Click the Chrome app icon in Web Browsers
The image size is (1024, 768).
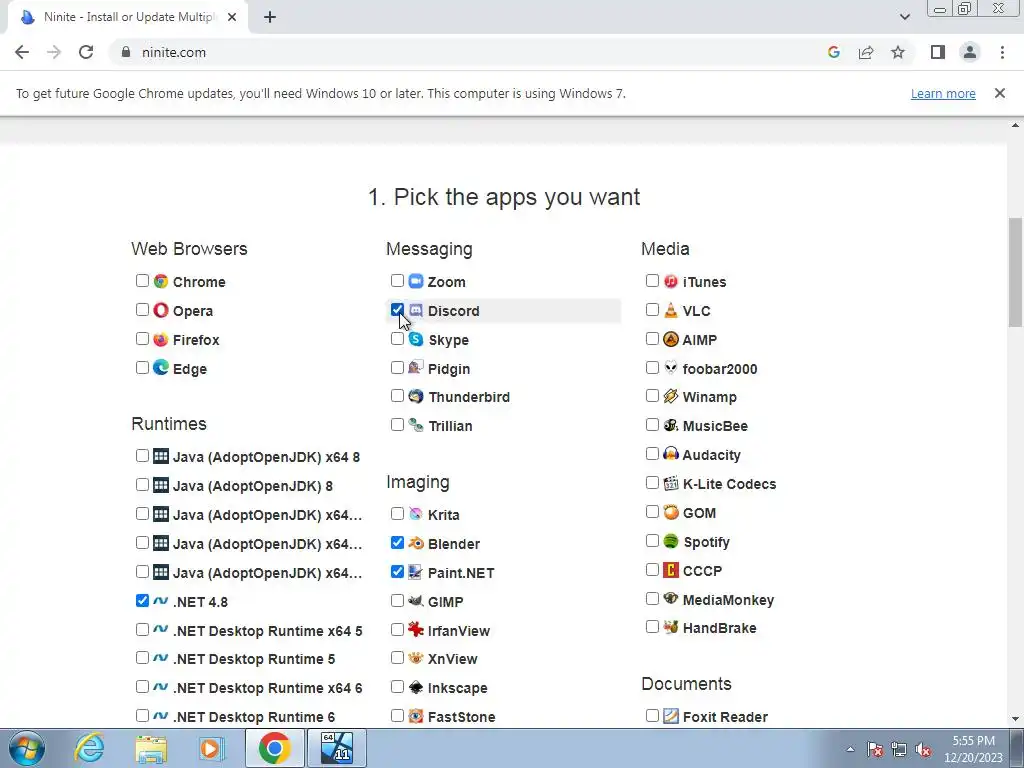click(161, 281)
